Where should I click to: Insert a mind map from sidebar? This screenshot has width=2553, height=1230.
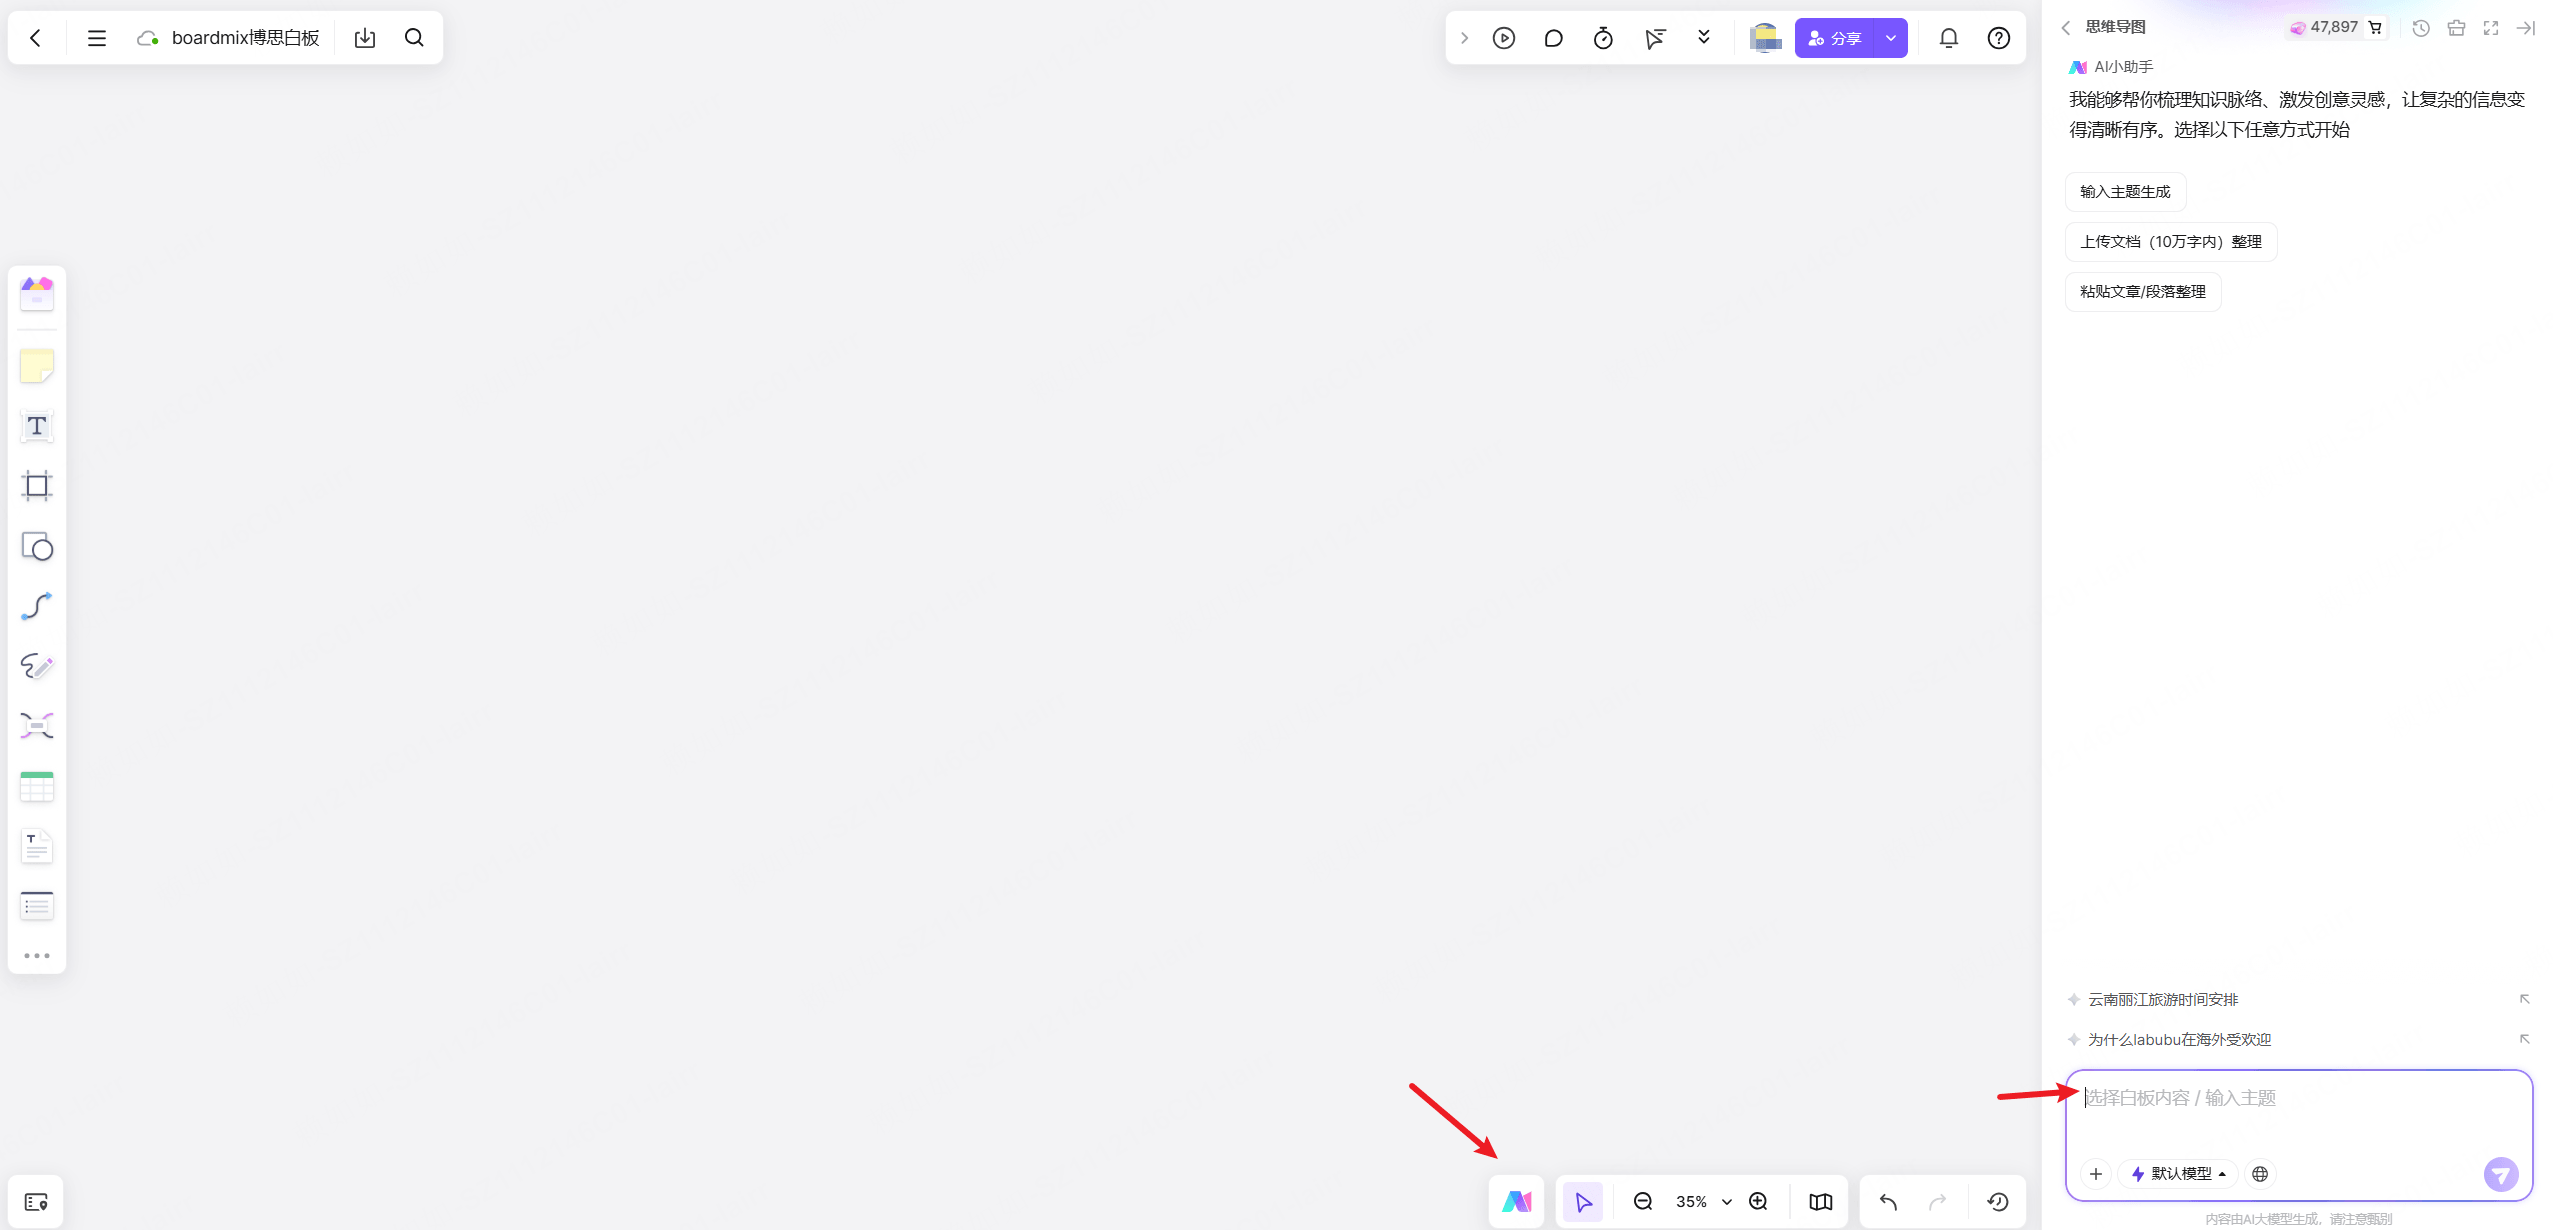(37, 726)
